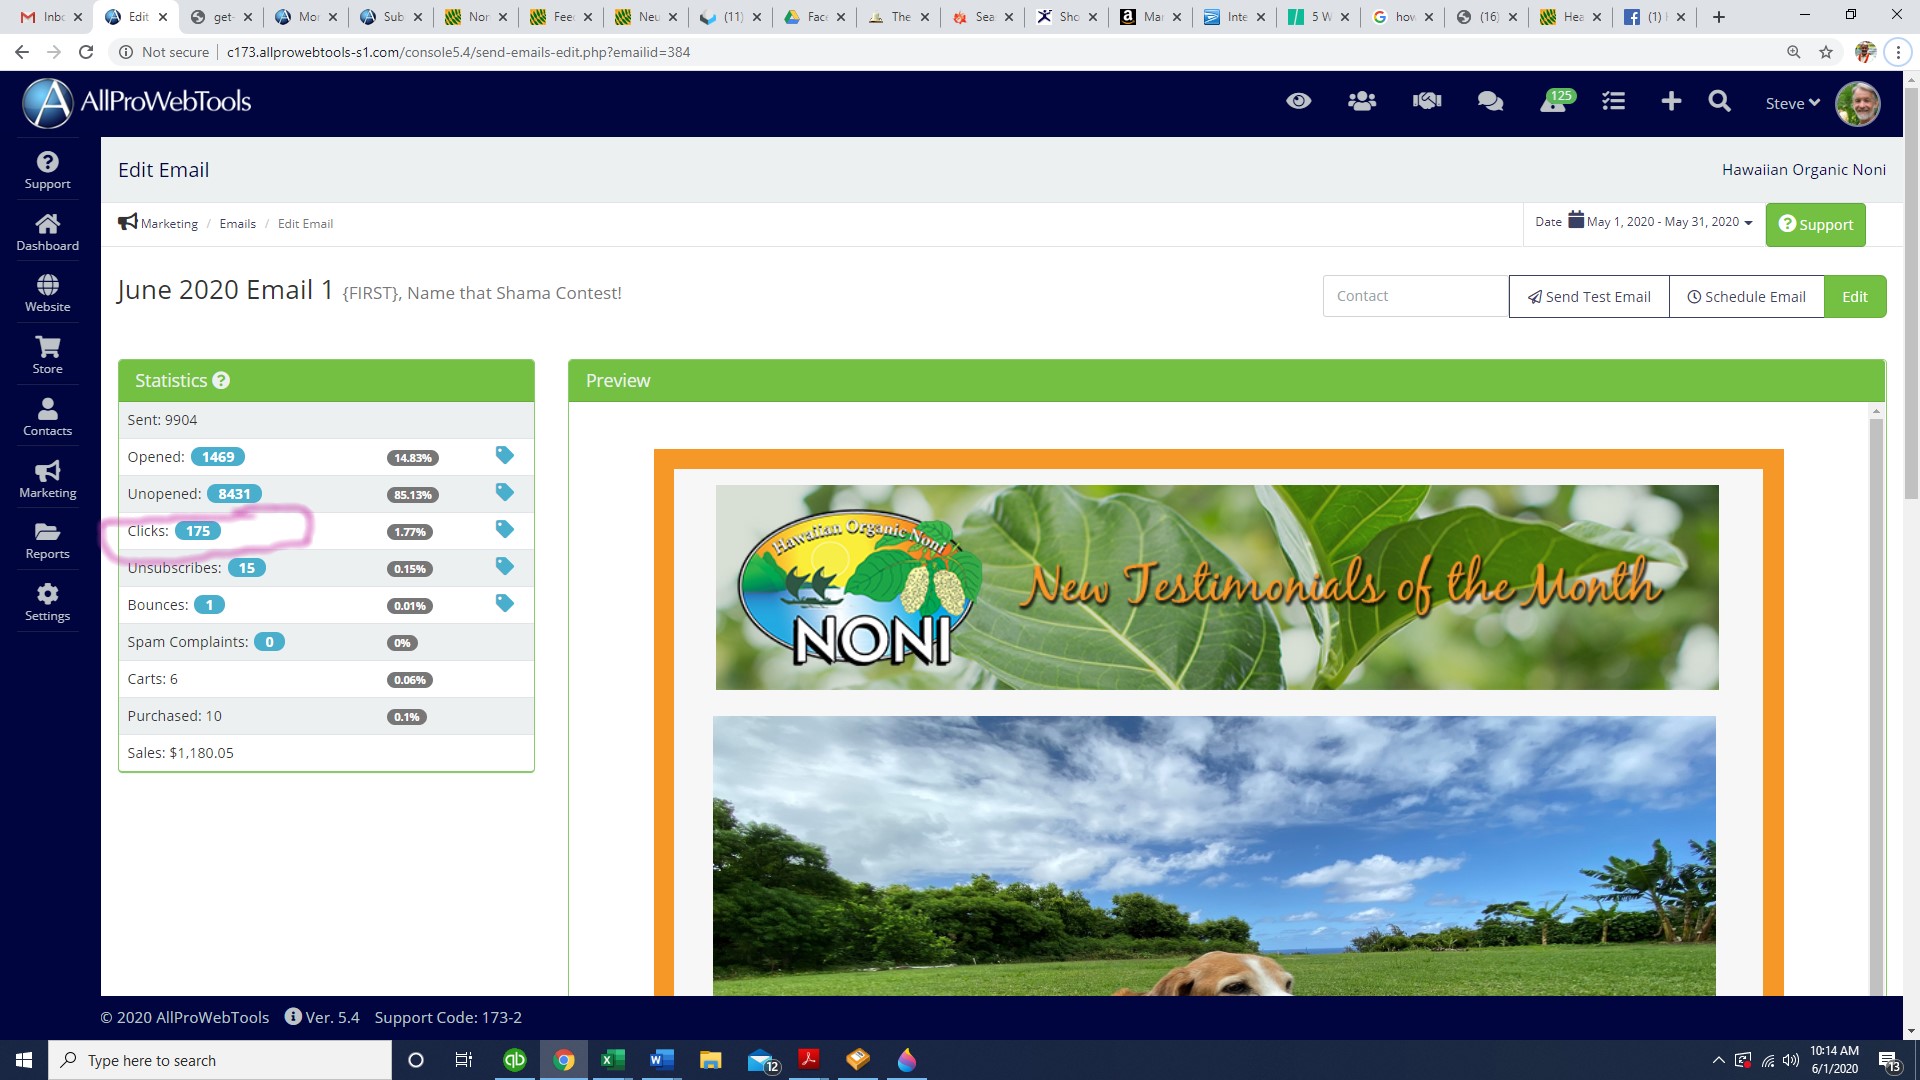This screenshot has width=1920, height=1080.
Task: Click the Unsubscribes count badge 15
Action: coord(246,568)
